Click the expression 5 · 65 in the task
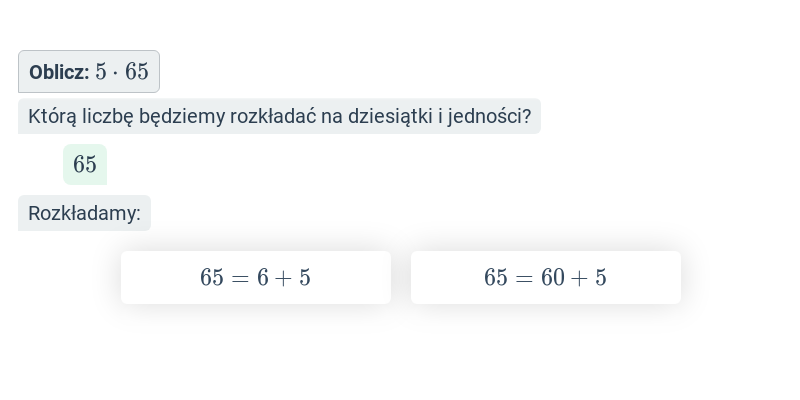The image size is (800, 400). click(x=122, y=72)
